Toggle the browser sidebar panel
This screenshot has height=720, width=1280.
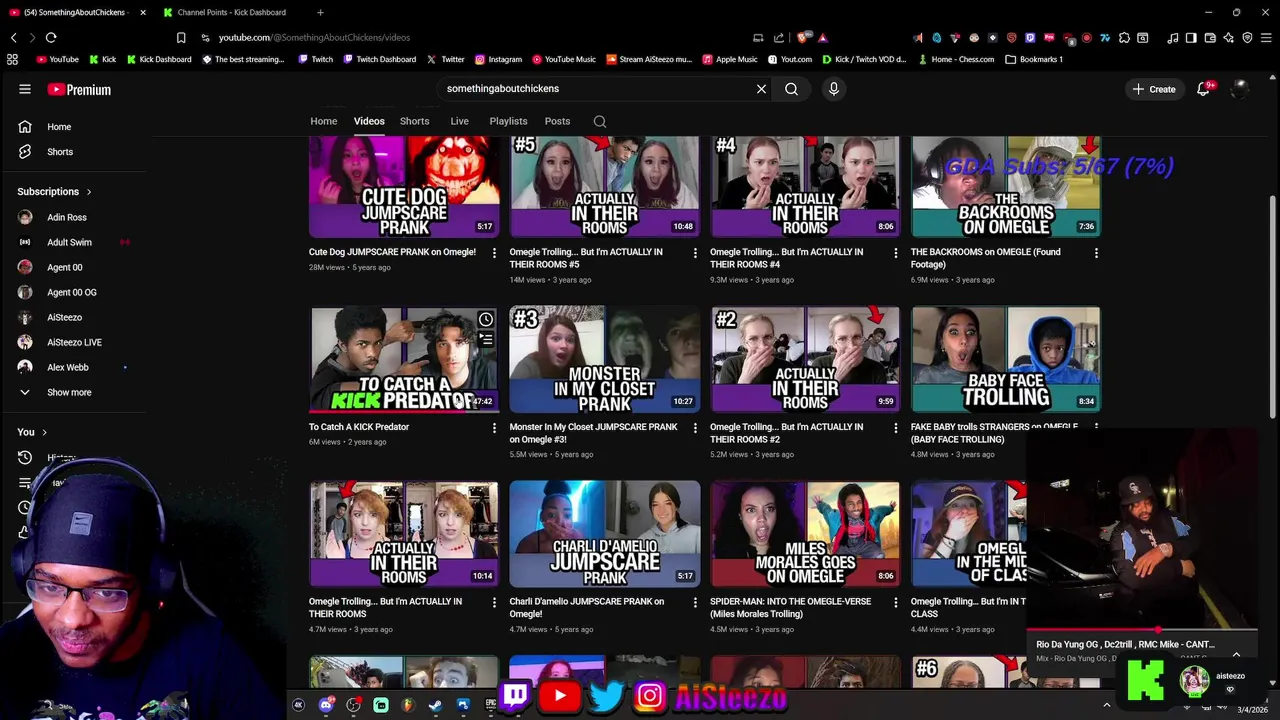[x=1191, y=37]
